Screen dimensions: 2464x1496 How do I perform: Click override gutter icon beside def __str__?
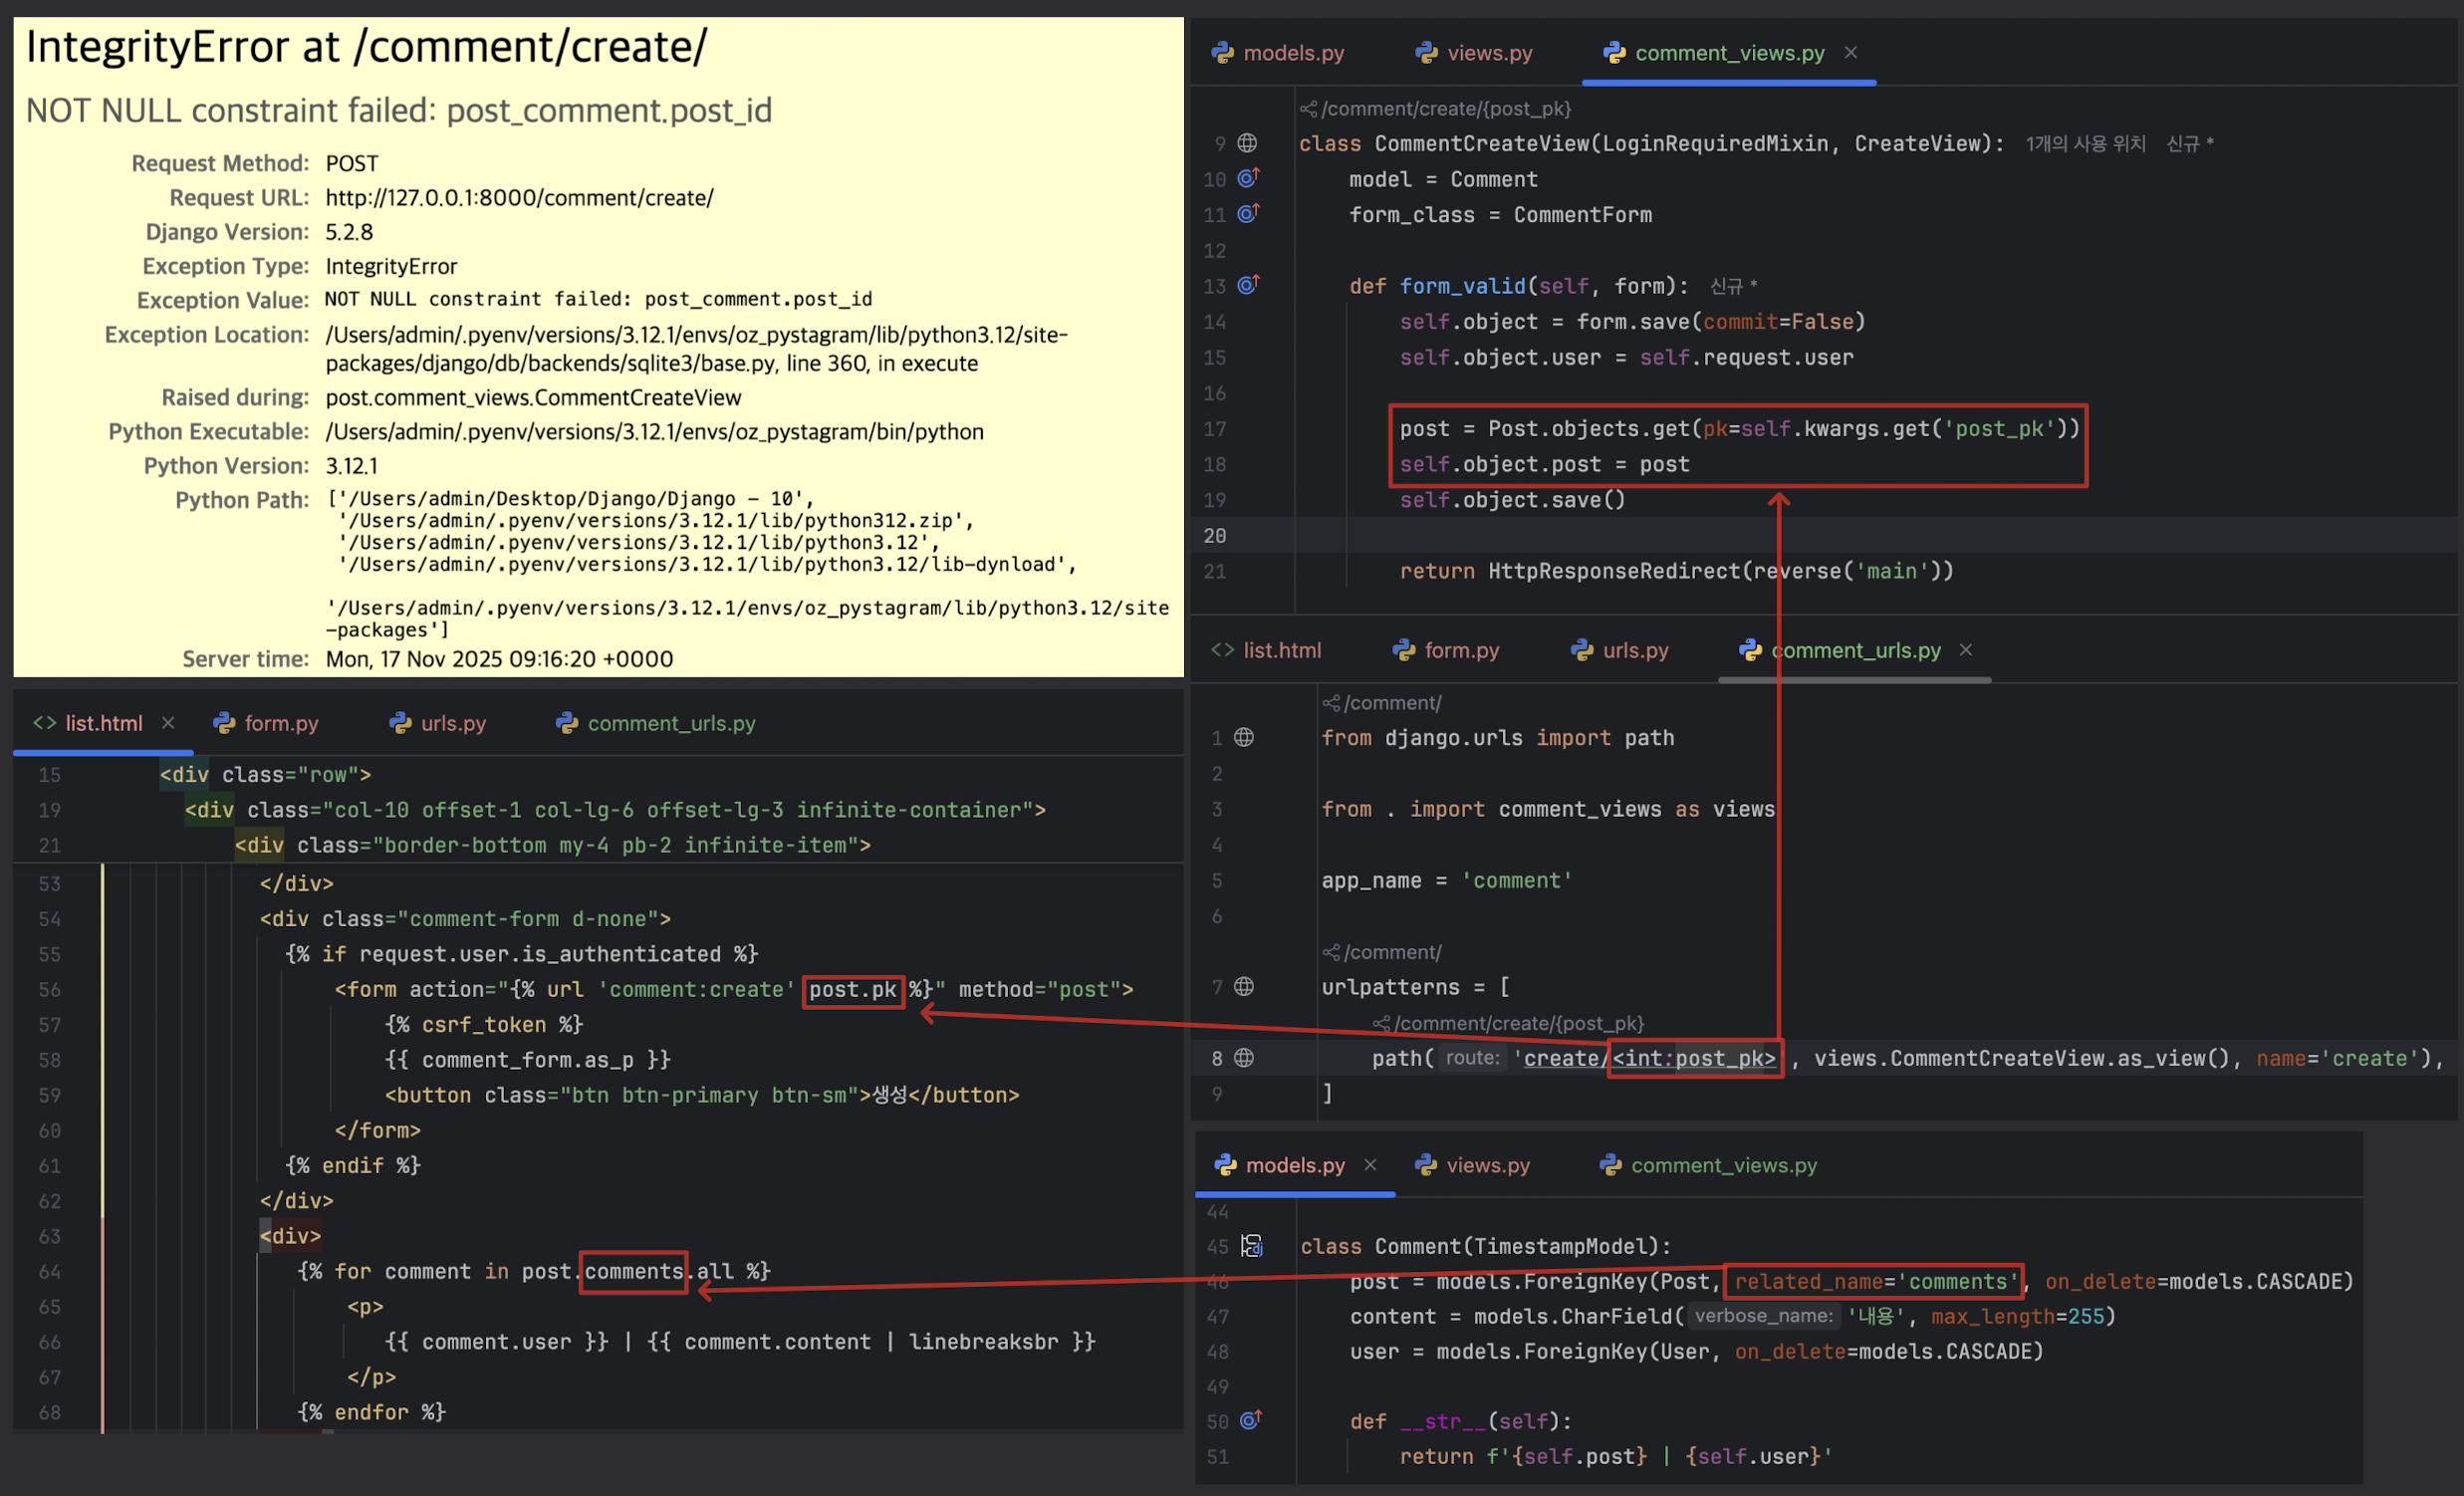pyautogui.click(x=1250, y=1420)
